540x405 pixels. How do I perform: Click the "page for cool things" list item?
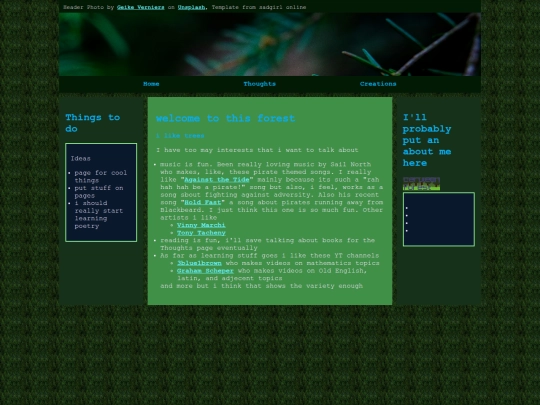click(101, 177)
